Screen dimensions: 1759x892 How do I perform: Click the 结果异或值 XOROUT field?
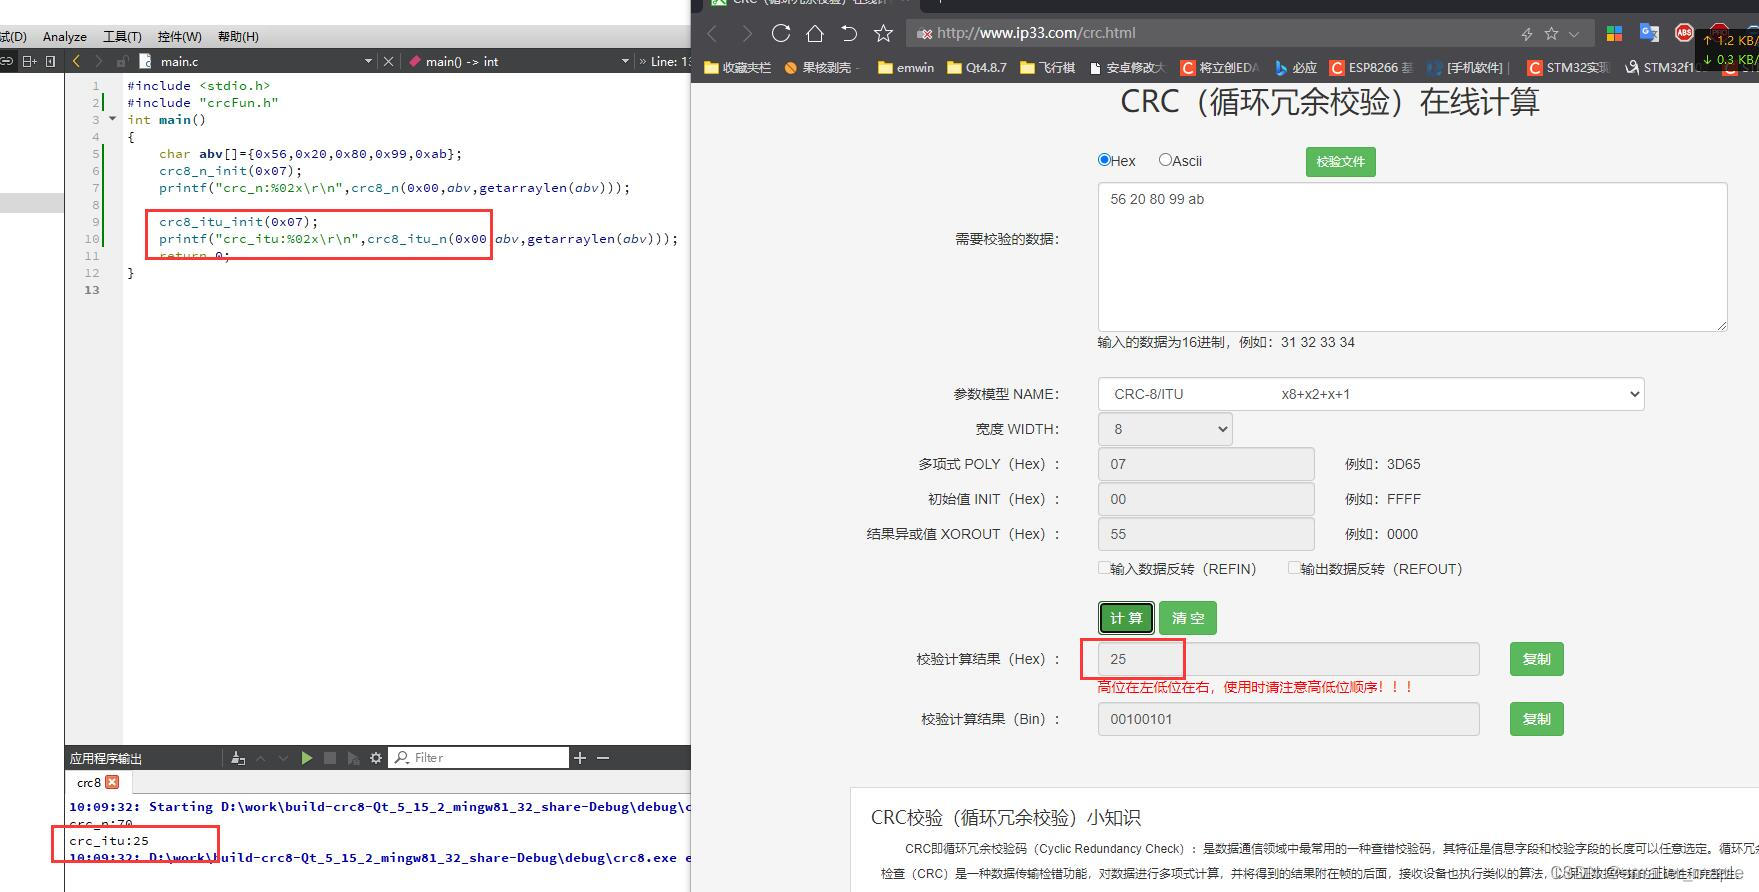pos(1206,534)
